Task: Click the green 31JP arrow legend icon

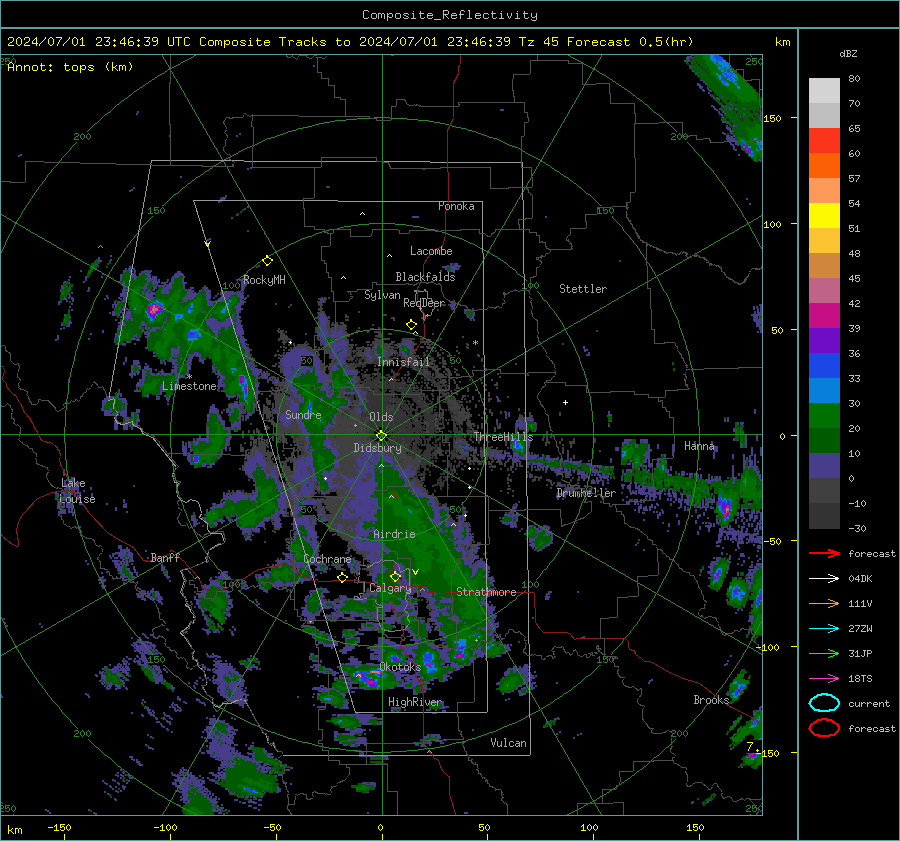Action: (824, 653)
